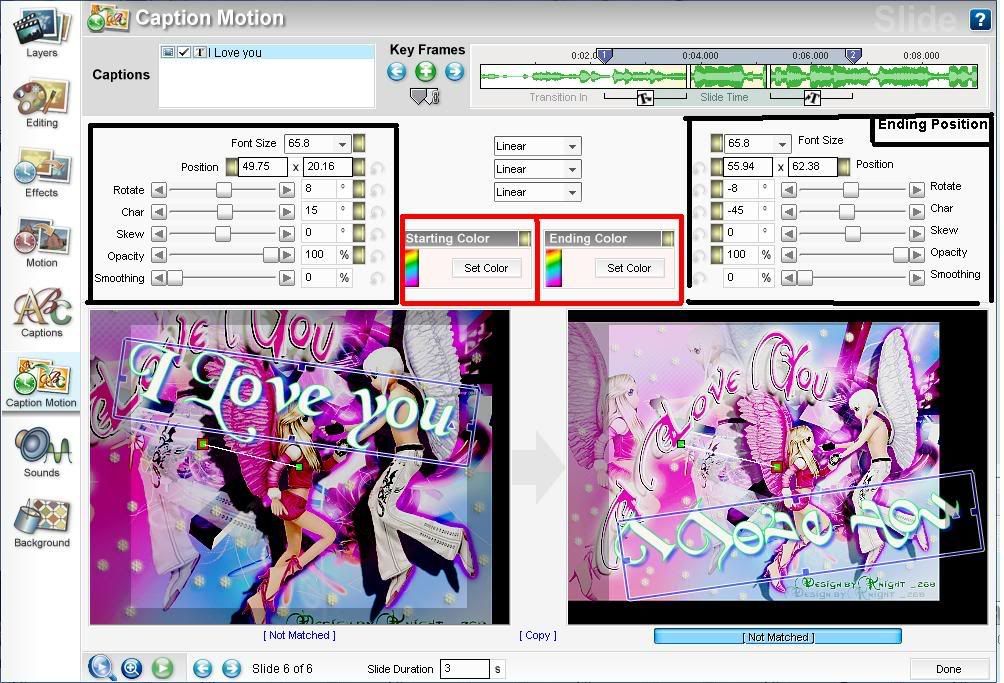This screenshot has width=1004, height=683.
Task: Open help with the question mark icon
Action: 980,19
